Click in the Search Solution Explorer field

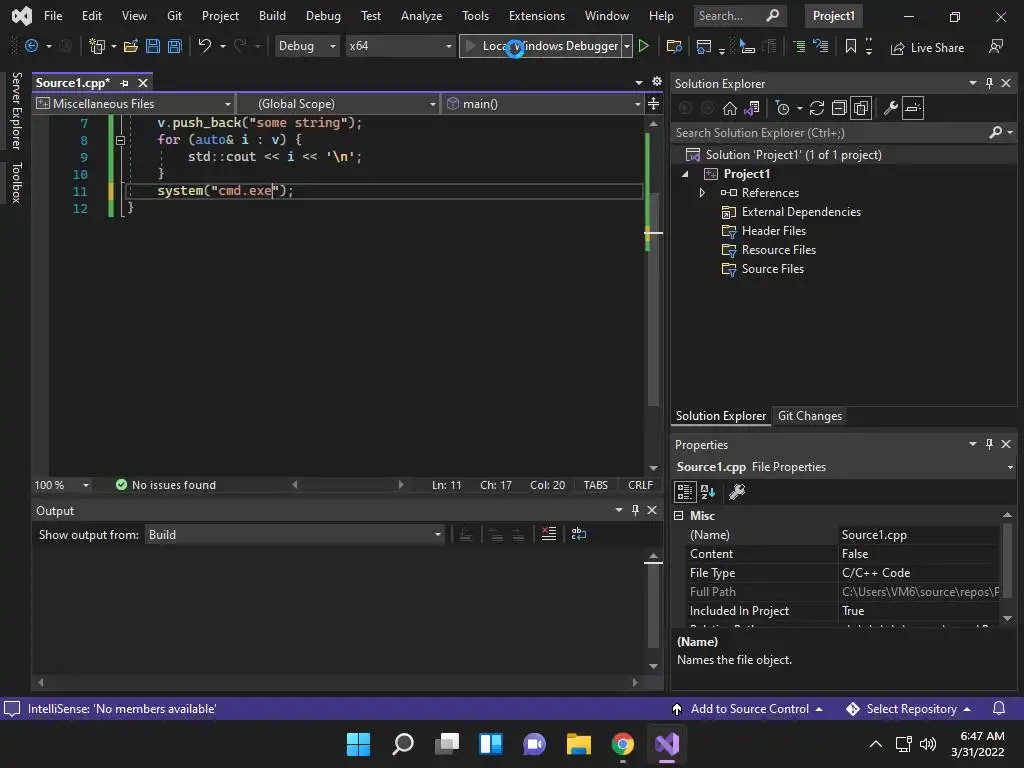pos(829,133)
